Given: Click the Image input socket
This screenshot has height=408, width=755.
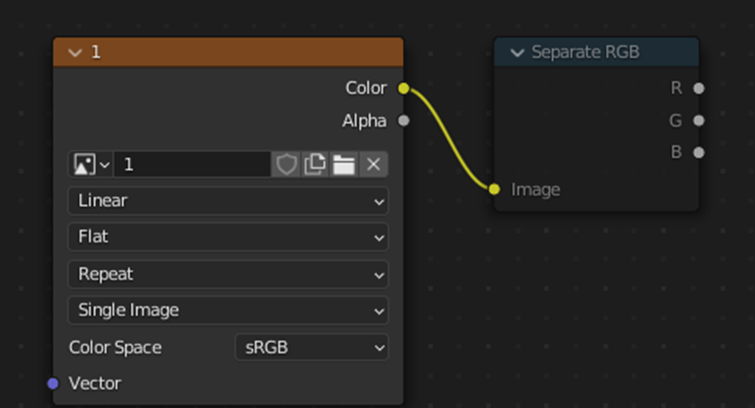Looking at the screenshot, I should pos(494,189).
